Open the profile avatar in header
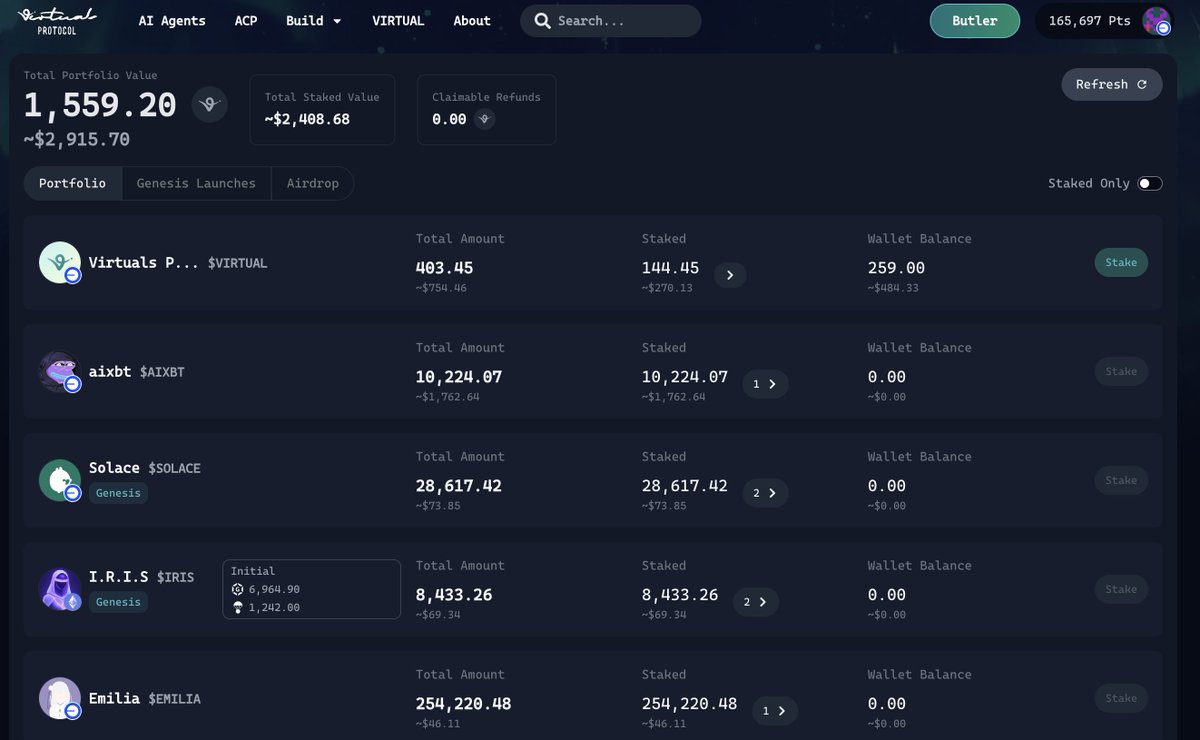Image resolution: width=1200 pixels, height=740 pixels. (x=1156, y=20)
